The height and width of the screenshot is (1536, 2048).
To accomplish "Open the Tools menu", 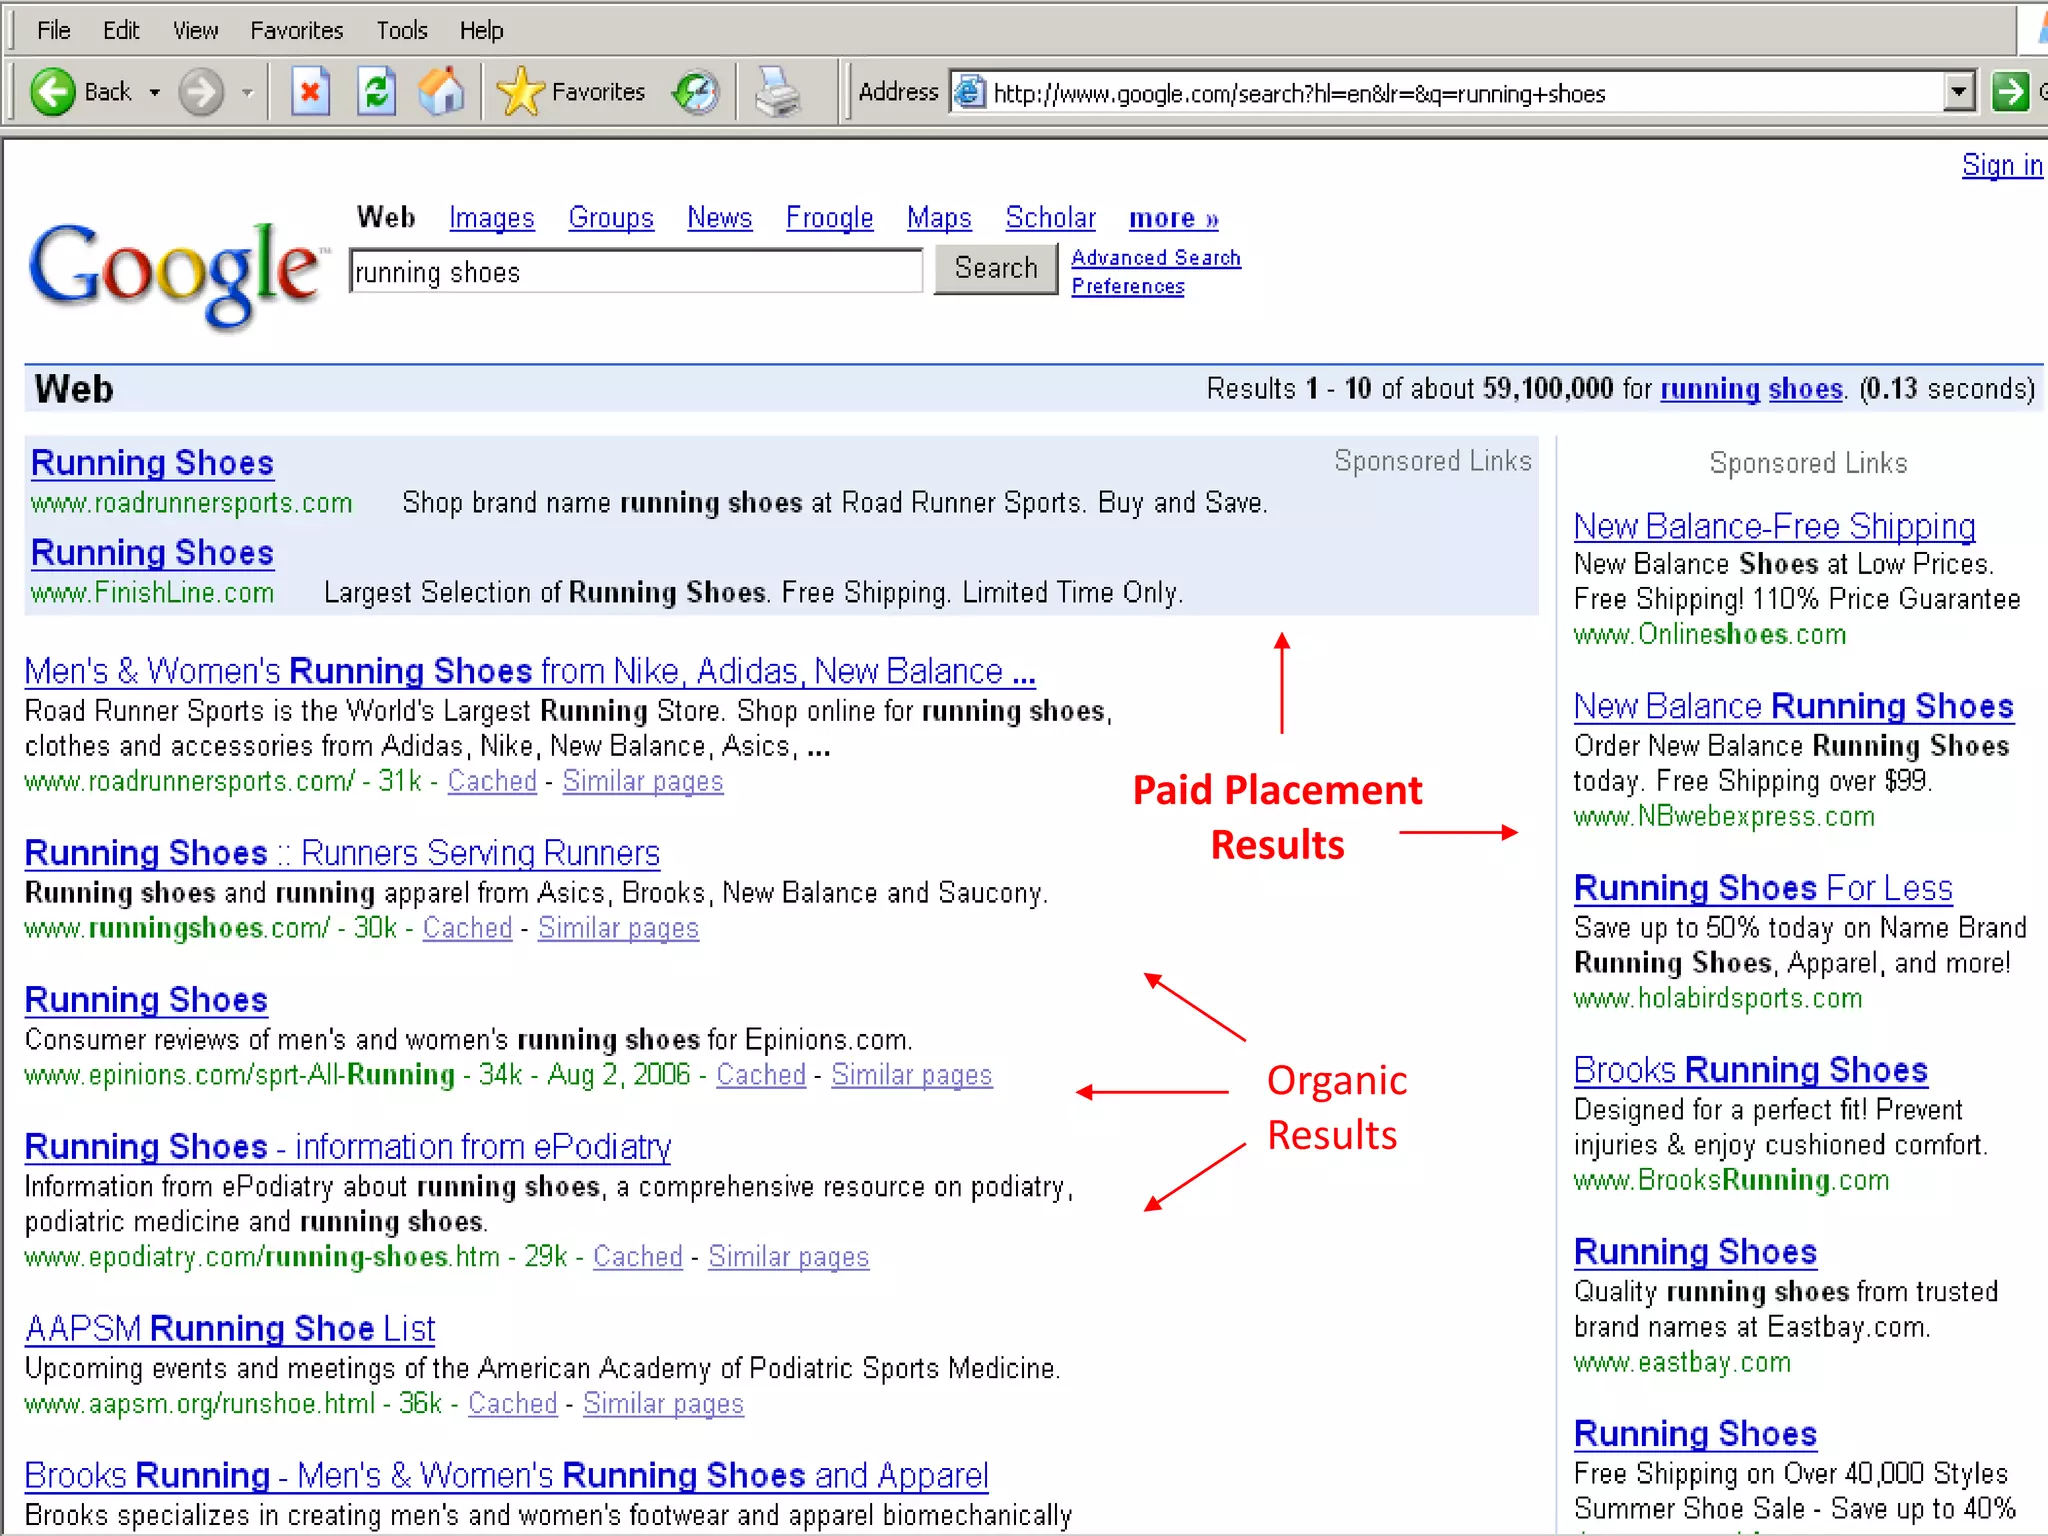I will [402, 31].
